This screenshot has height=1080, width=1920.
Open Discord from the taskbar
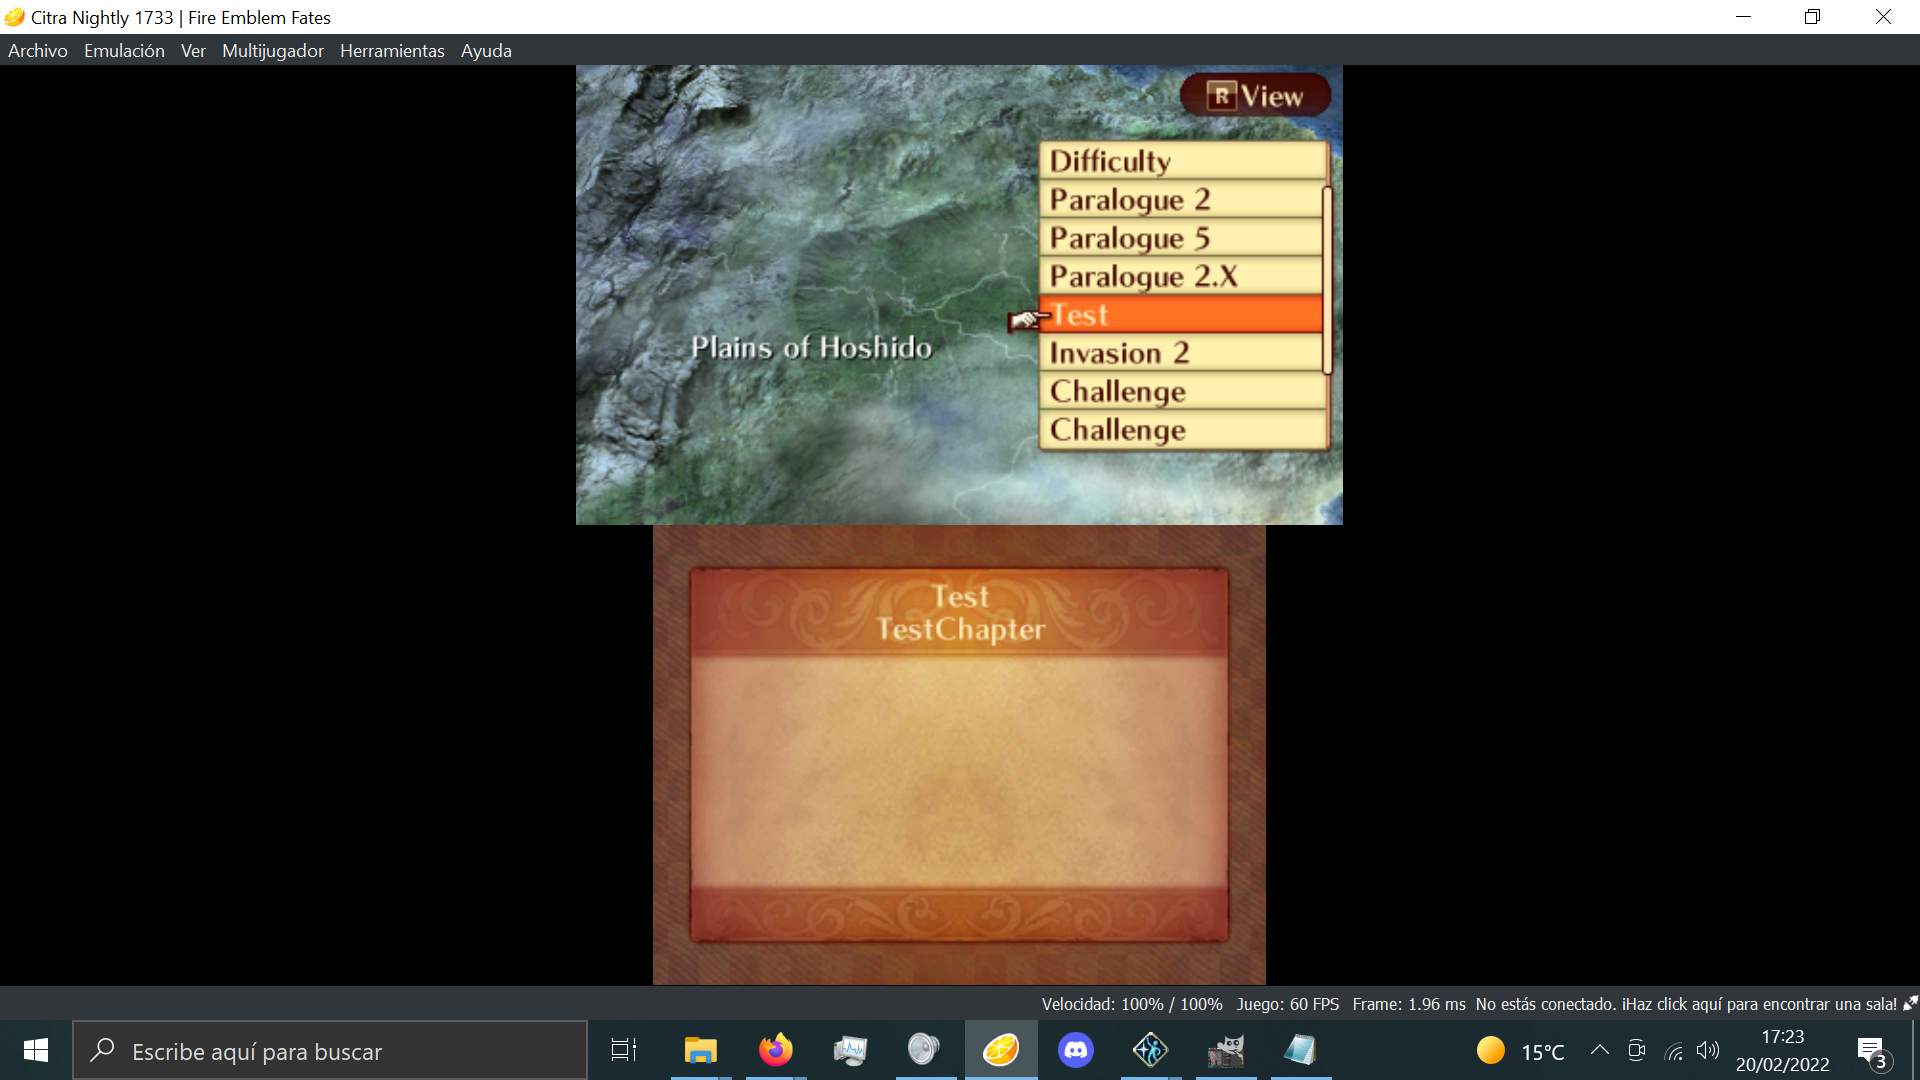(1076, 1050)
